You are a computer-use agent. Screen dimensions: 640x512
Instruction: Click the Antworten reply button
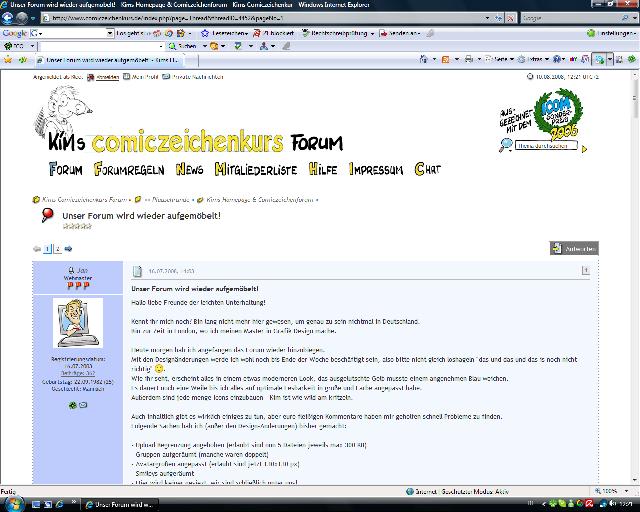574,248
